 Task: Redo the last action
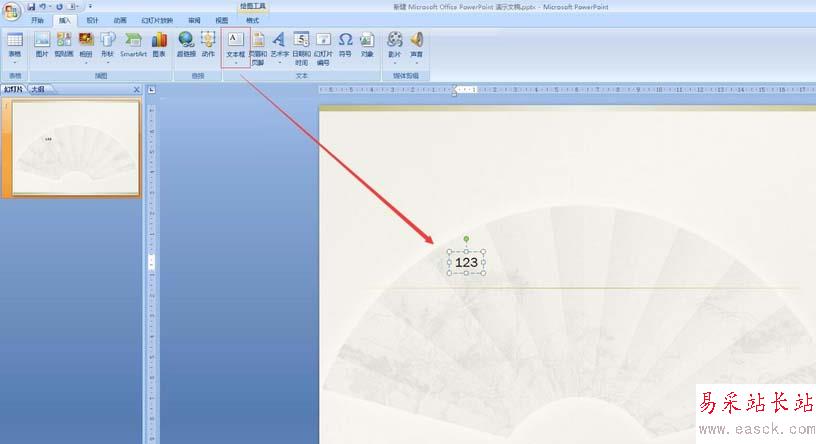[x=59, y=7]
